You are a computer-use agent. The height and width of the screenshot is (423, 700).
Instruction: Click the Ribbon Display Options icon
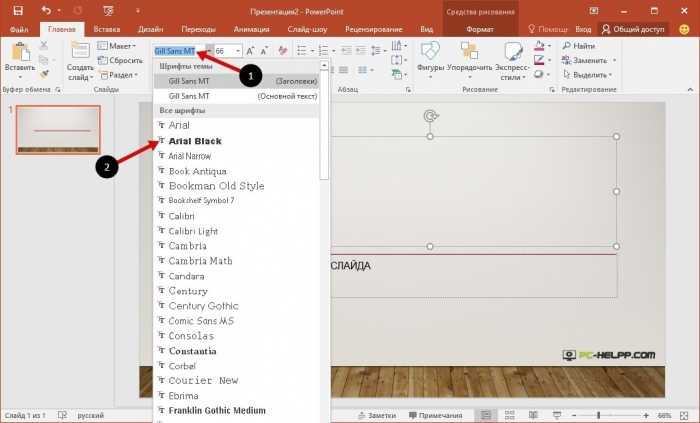coord(594,11)
